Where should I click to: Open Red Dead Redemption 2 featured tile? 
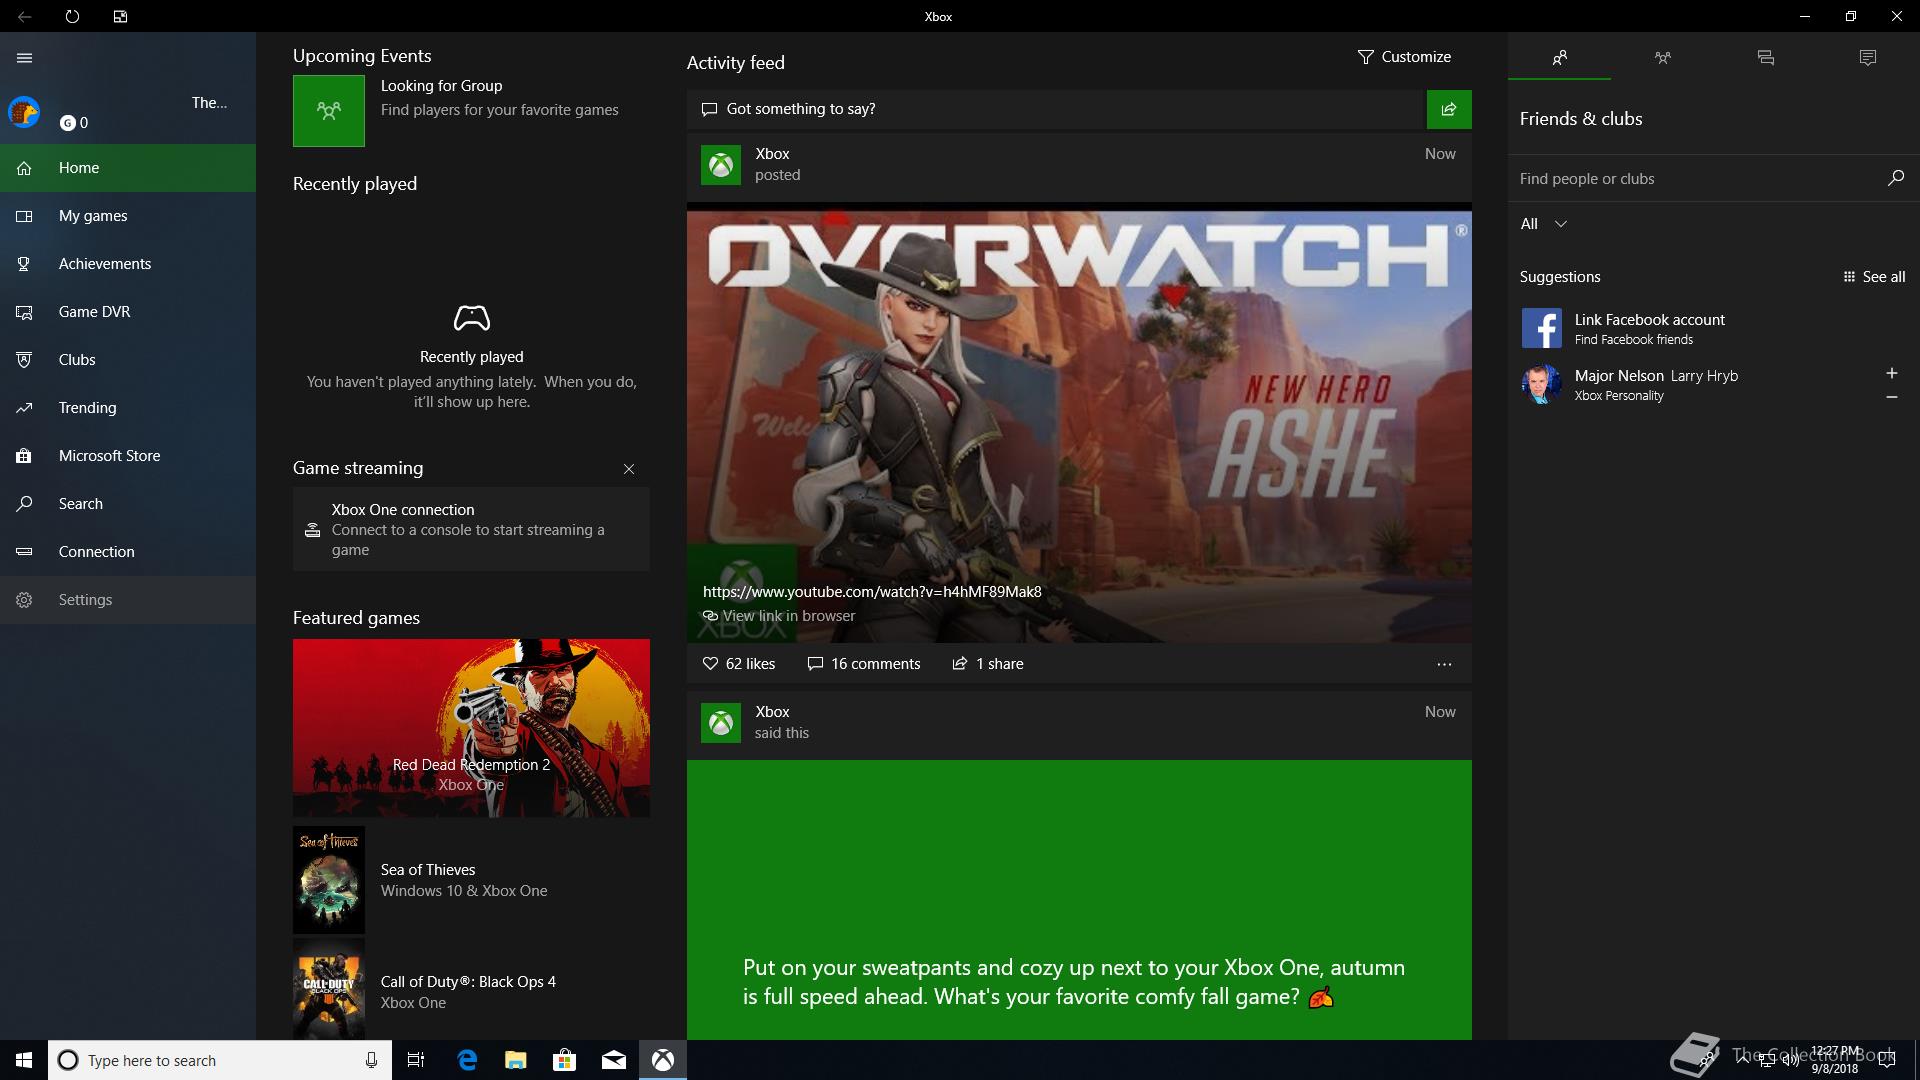coord(471,728)
